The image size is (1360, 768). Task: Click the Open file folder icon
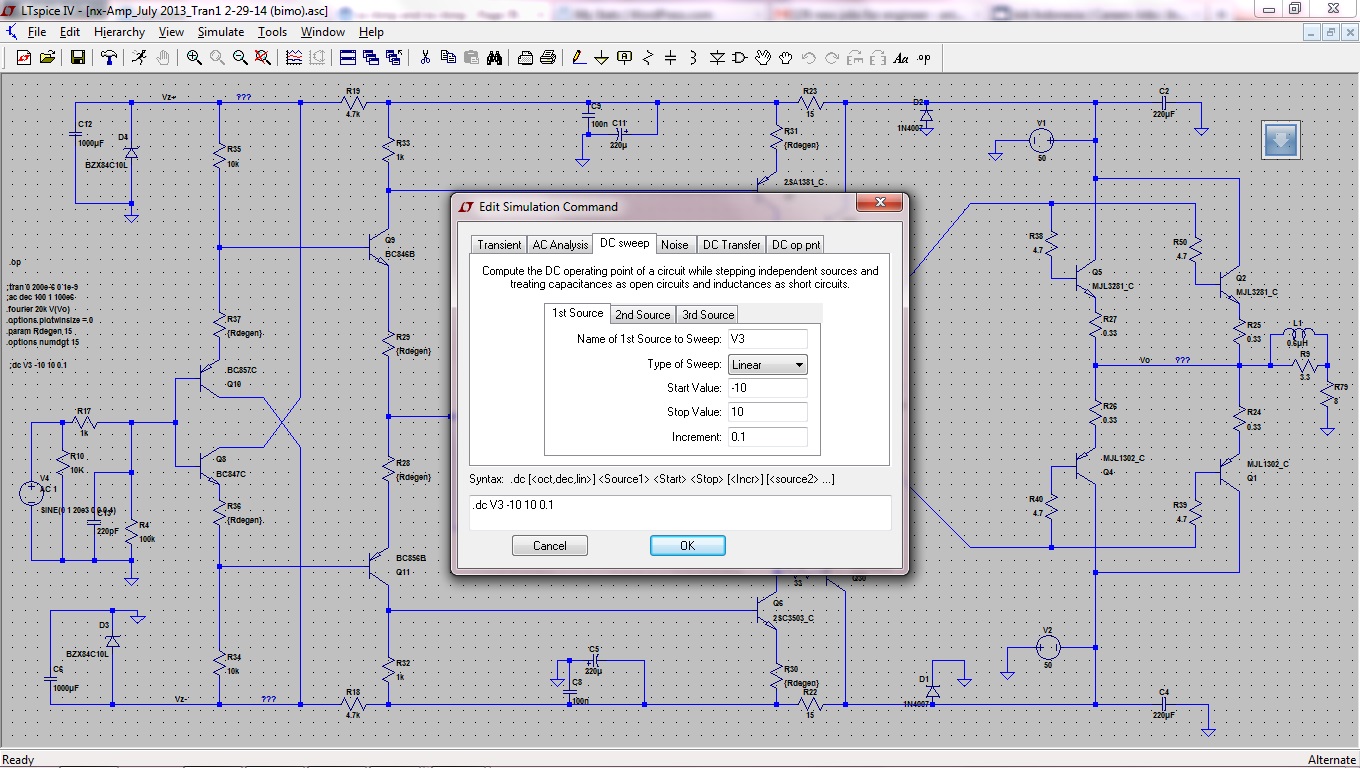47,58
